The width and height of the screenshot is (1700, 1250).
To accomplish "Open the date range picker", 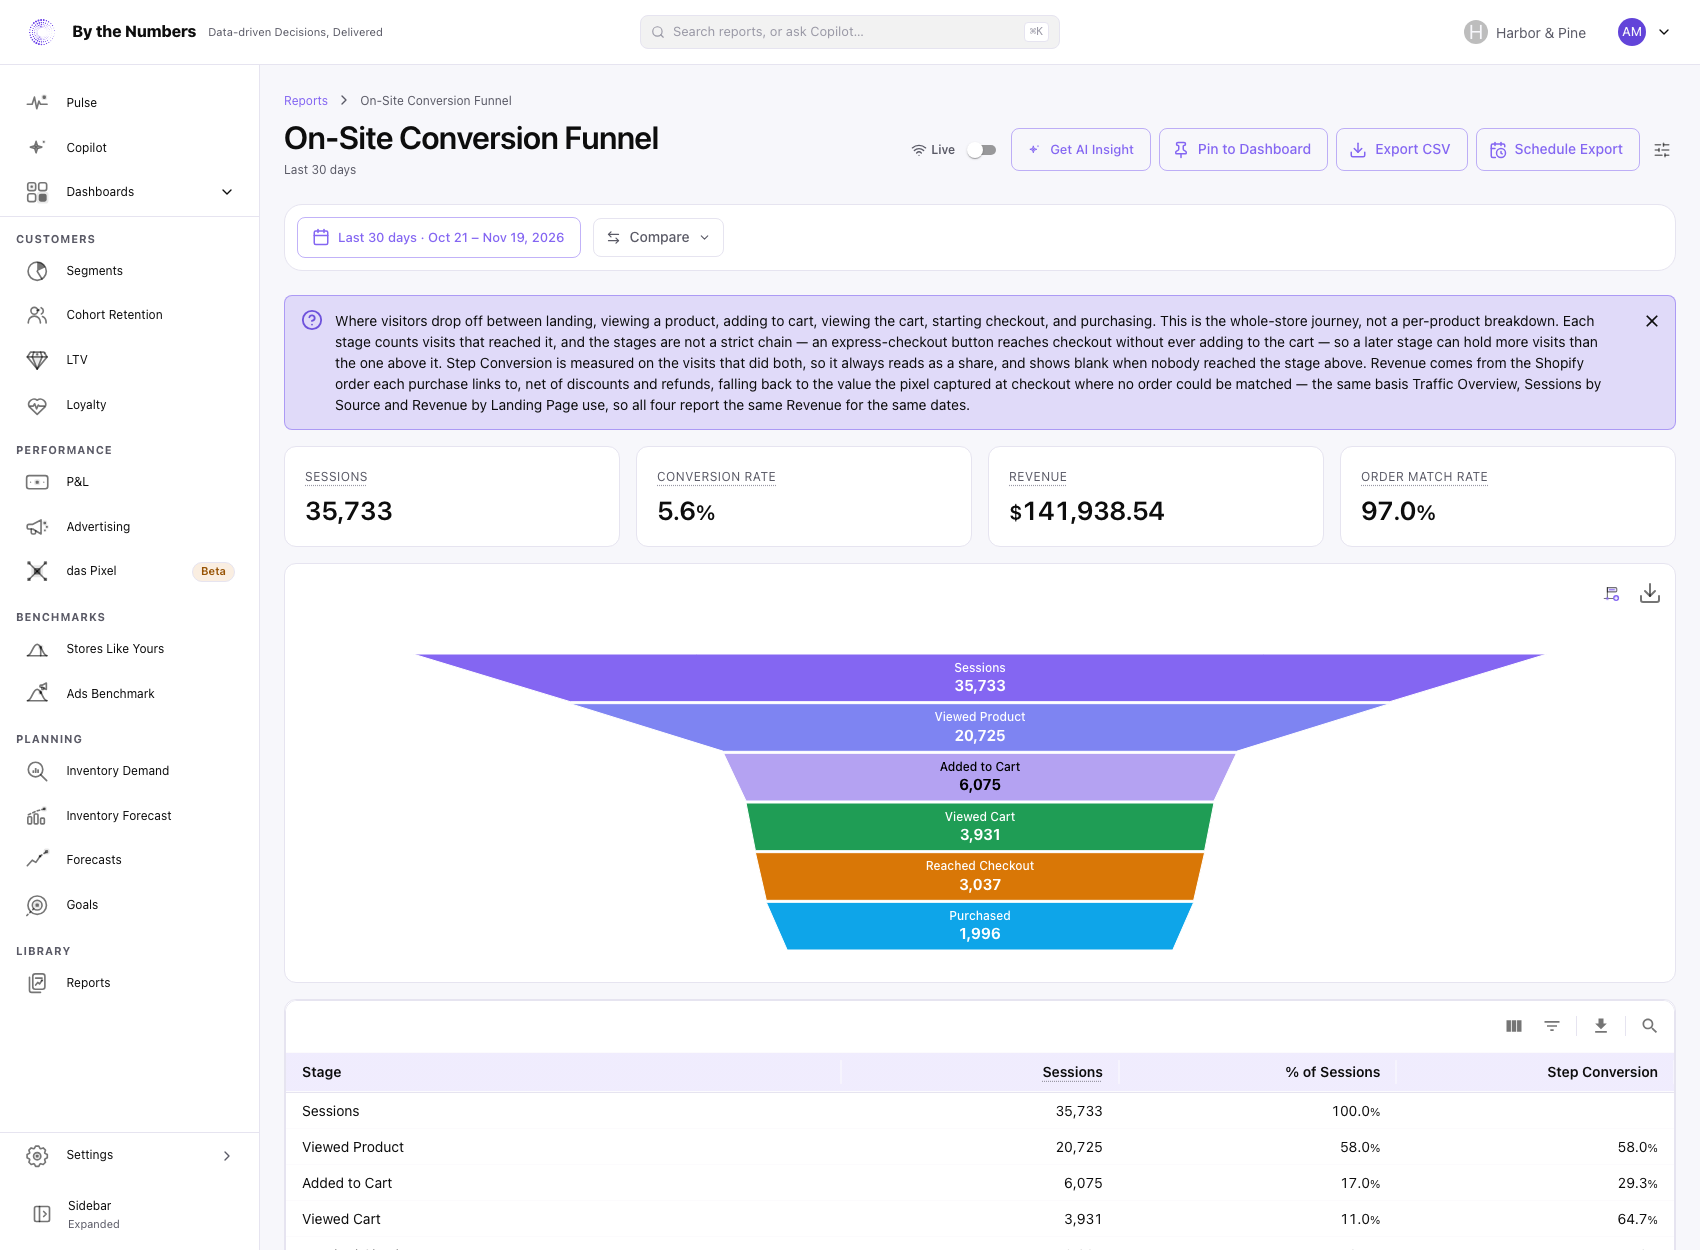I will (439, 238).
